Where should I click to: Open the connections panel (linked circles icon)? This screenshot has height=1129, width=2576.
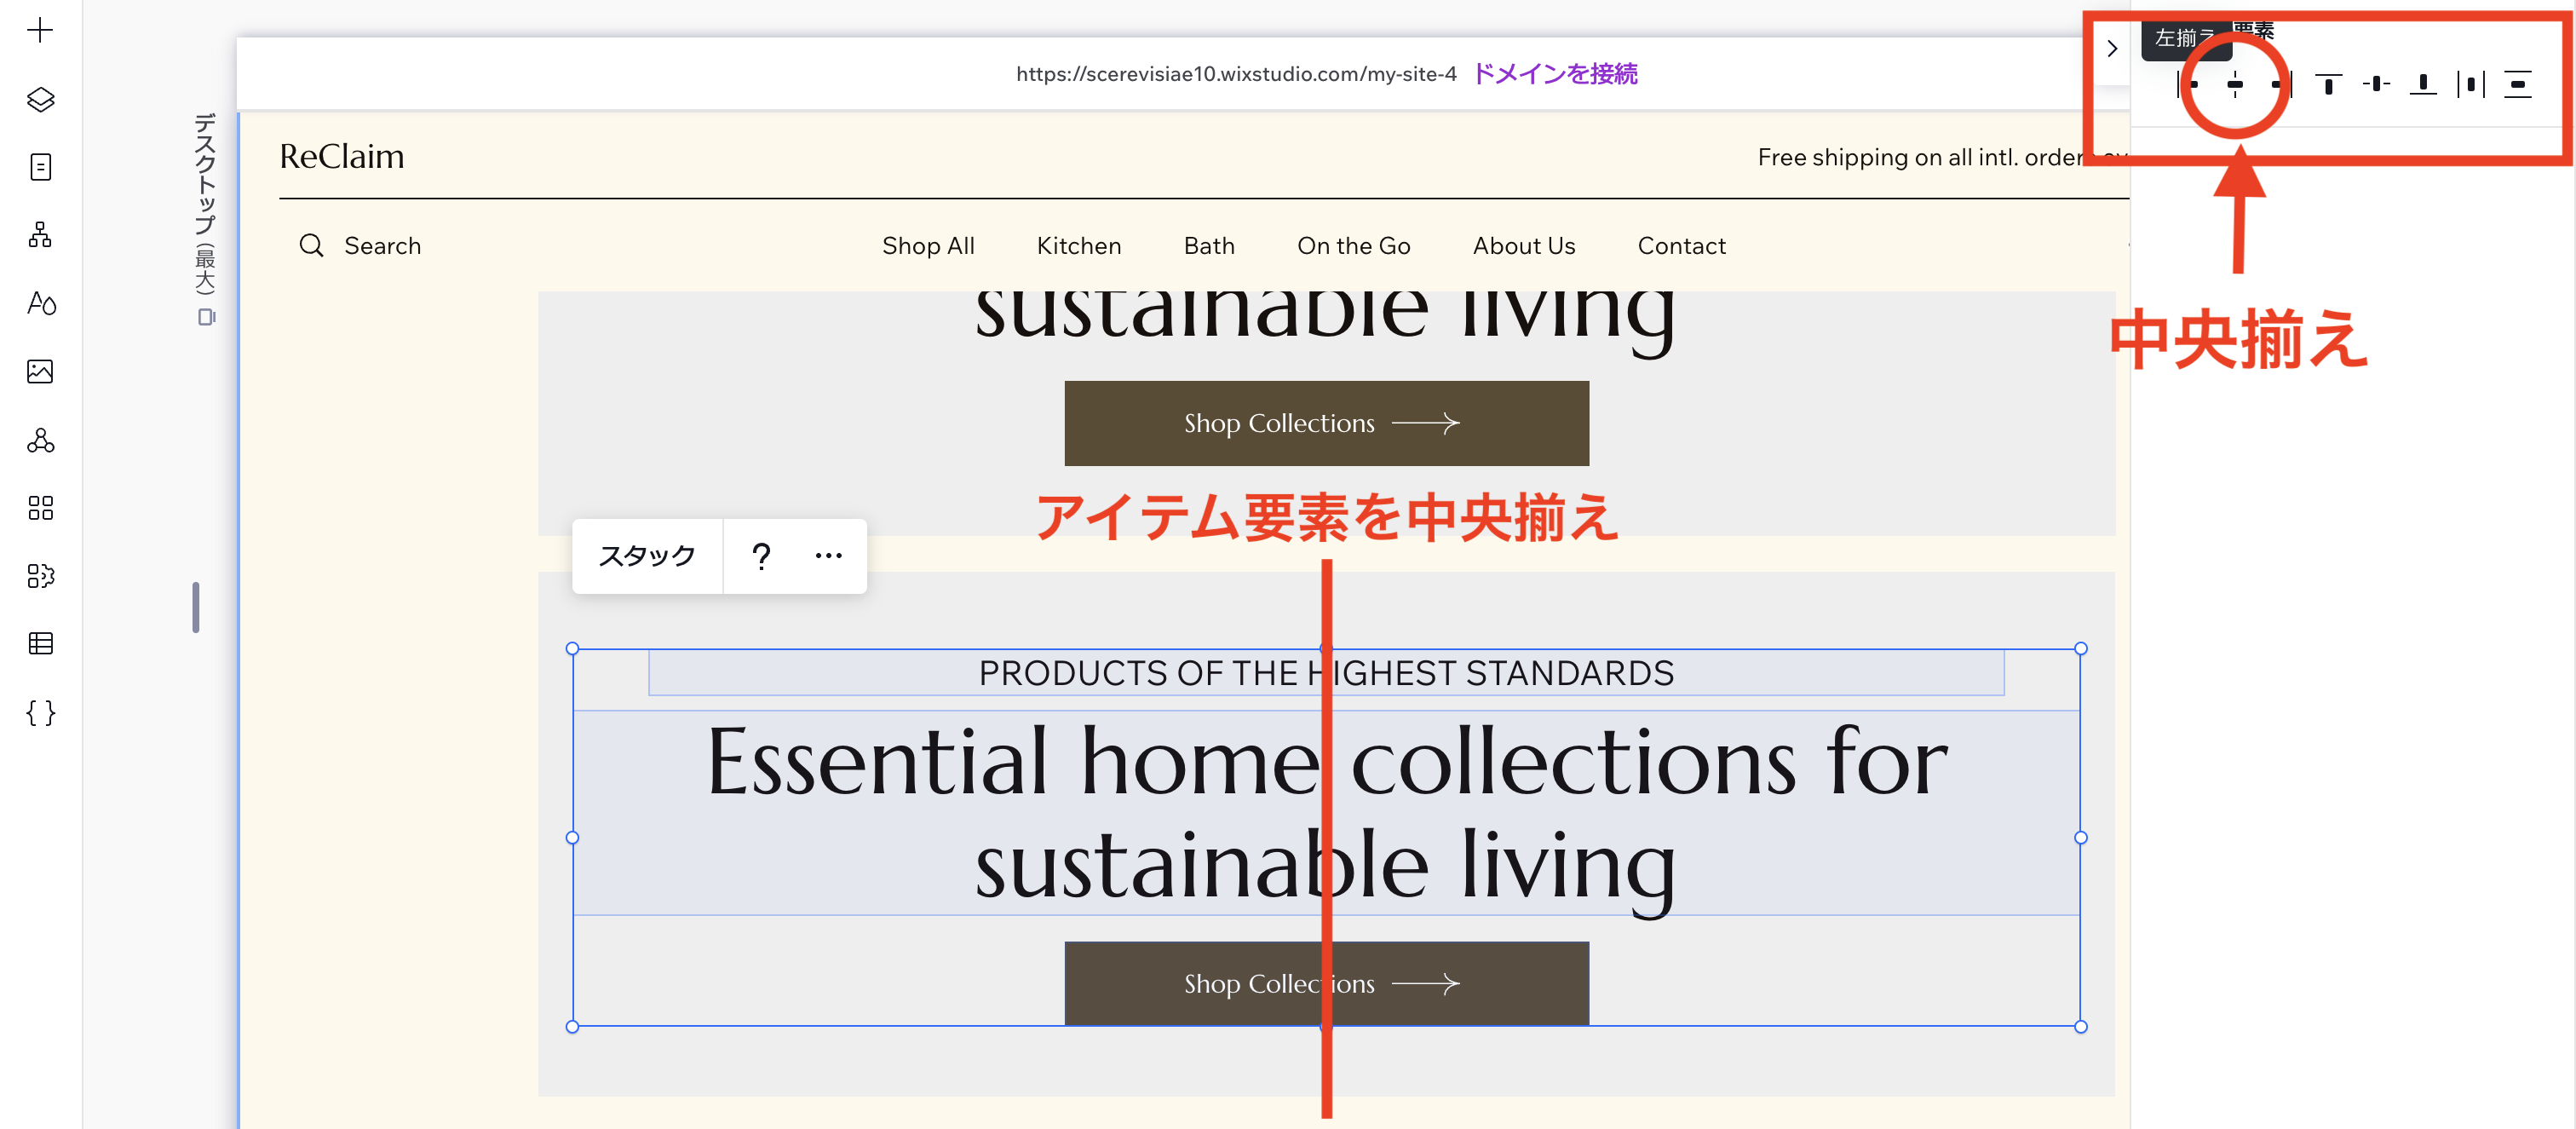[40, 443]
